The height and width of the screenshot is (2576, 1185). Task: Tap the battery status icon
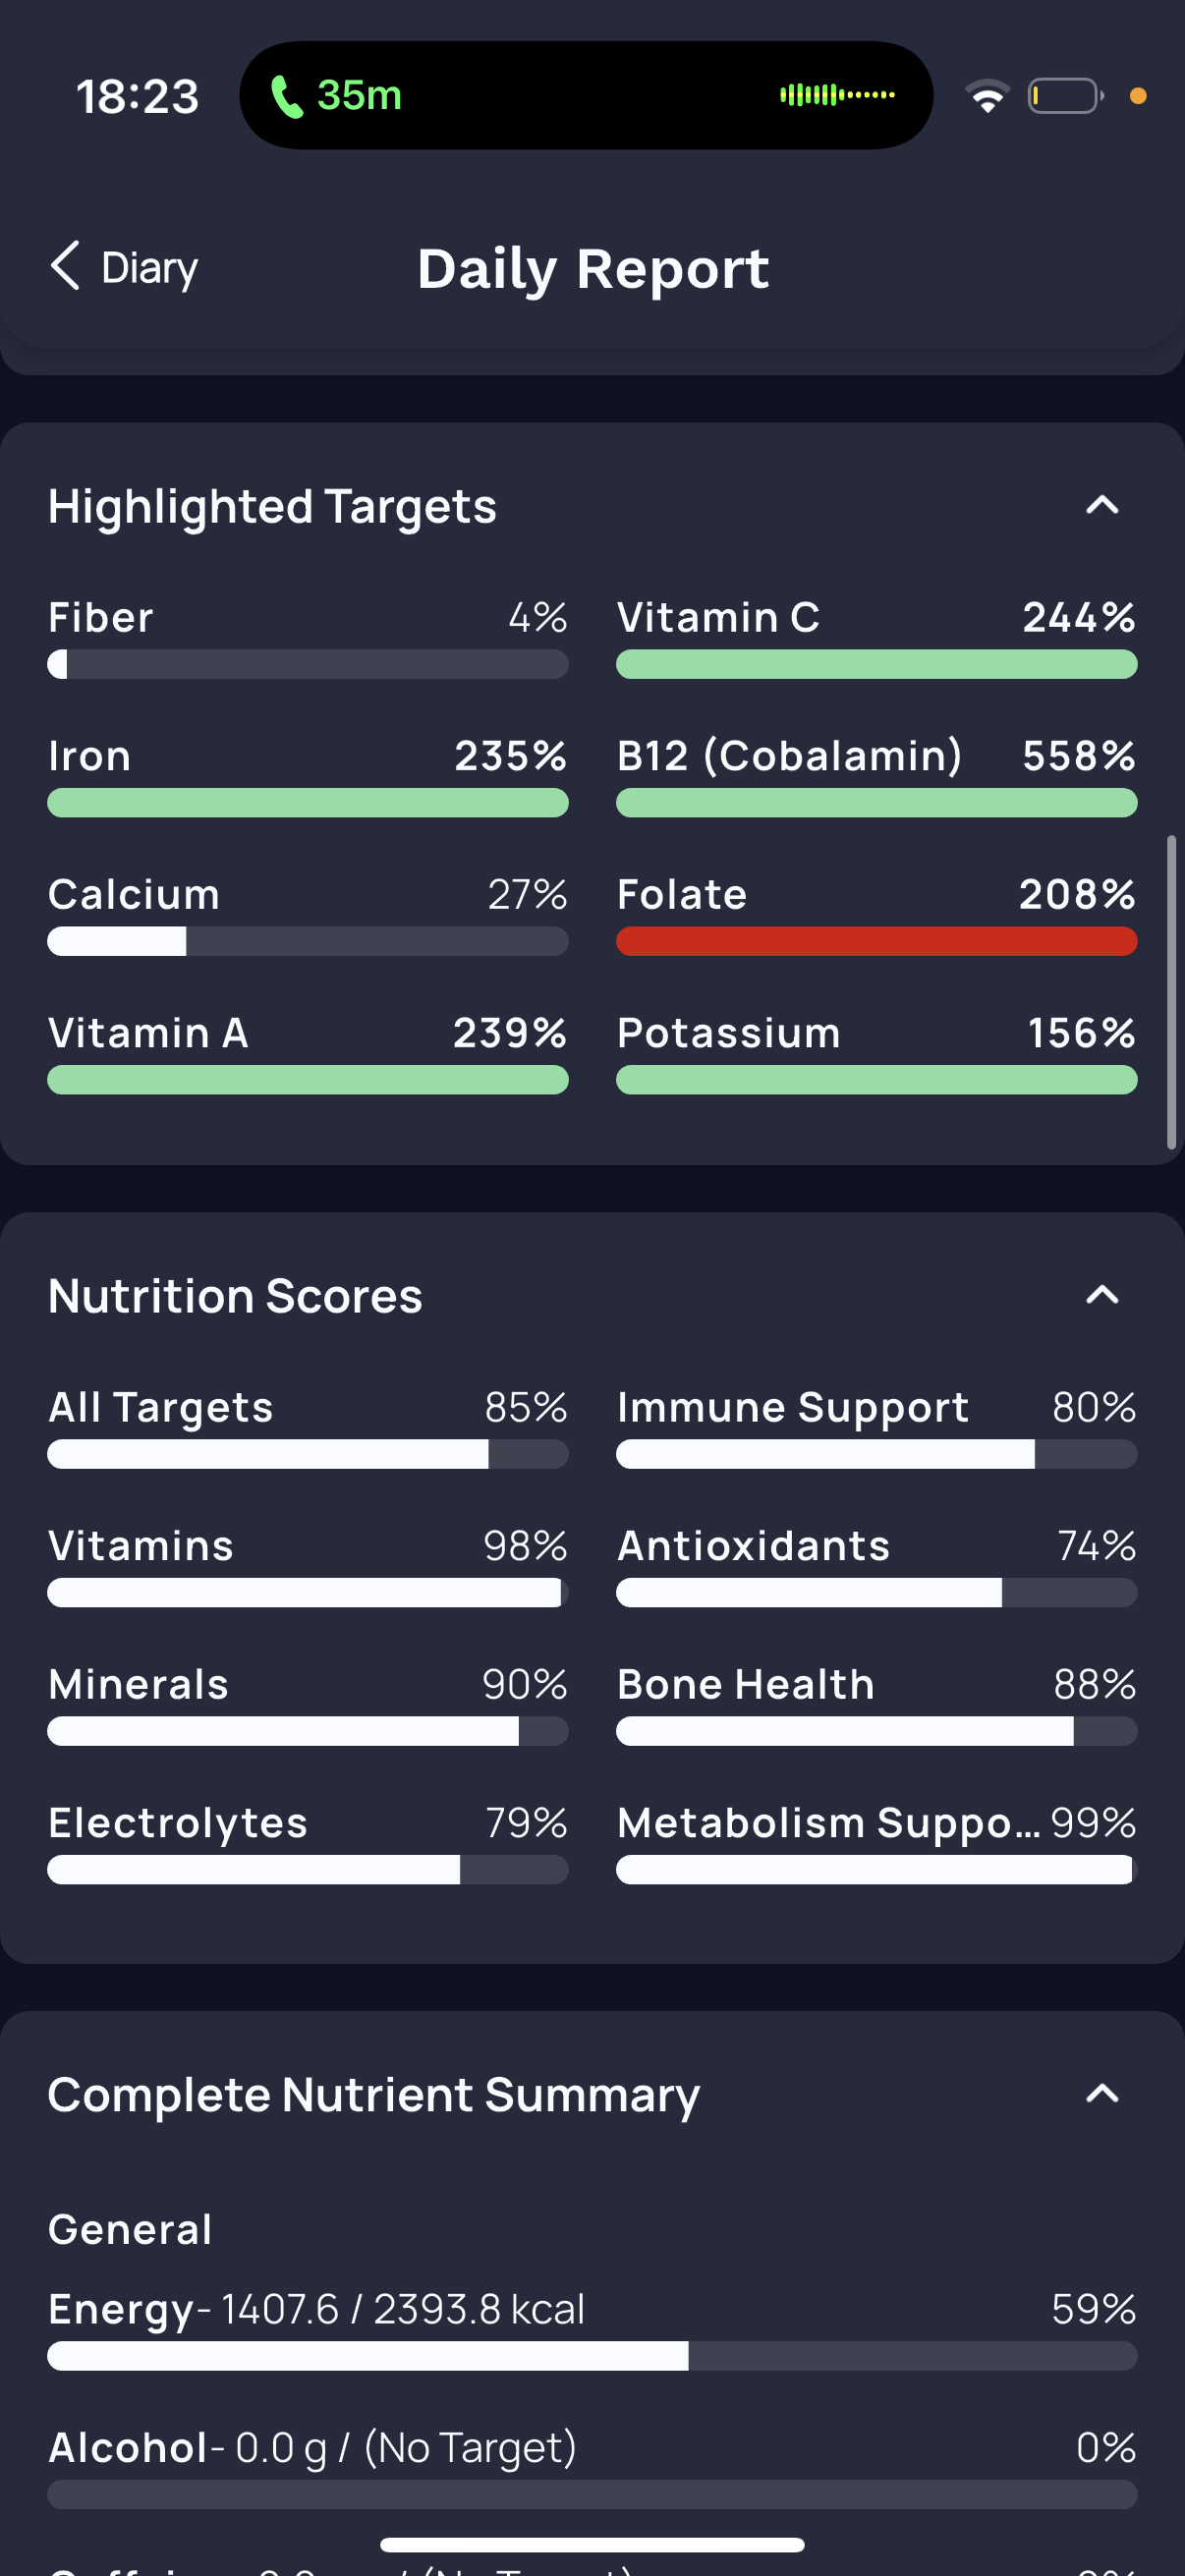coord(1065,96)
